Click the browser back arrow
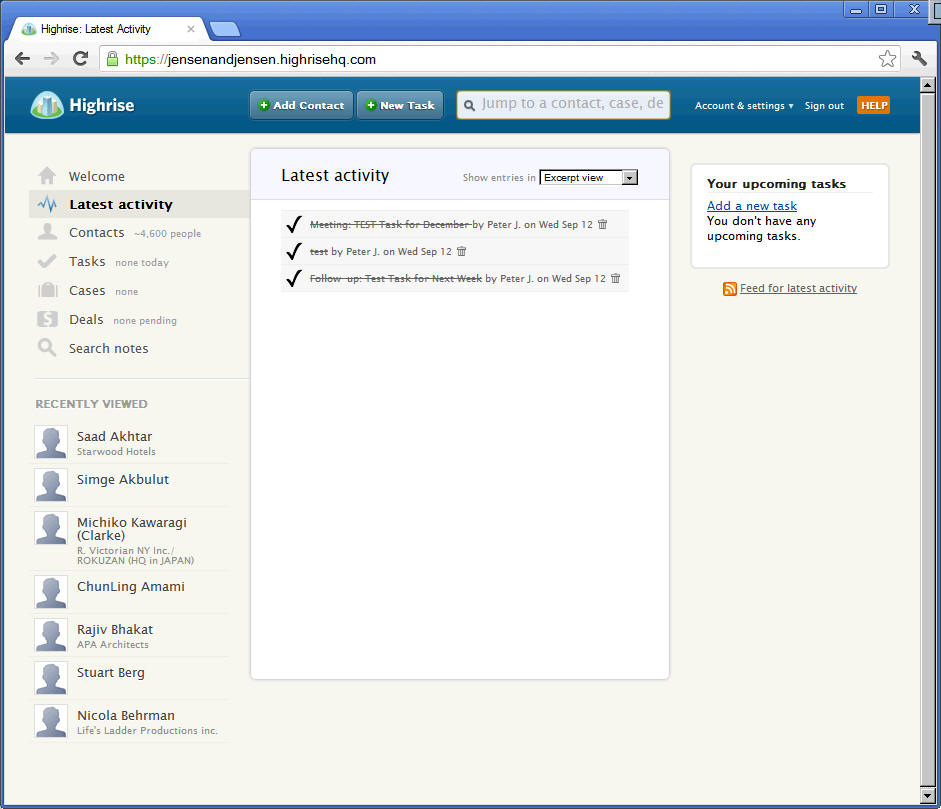 [22, 59]
